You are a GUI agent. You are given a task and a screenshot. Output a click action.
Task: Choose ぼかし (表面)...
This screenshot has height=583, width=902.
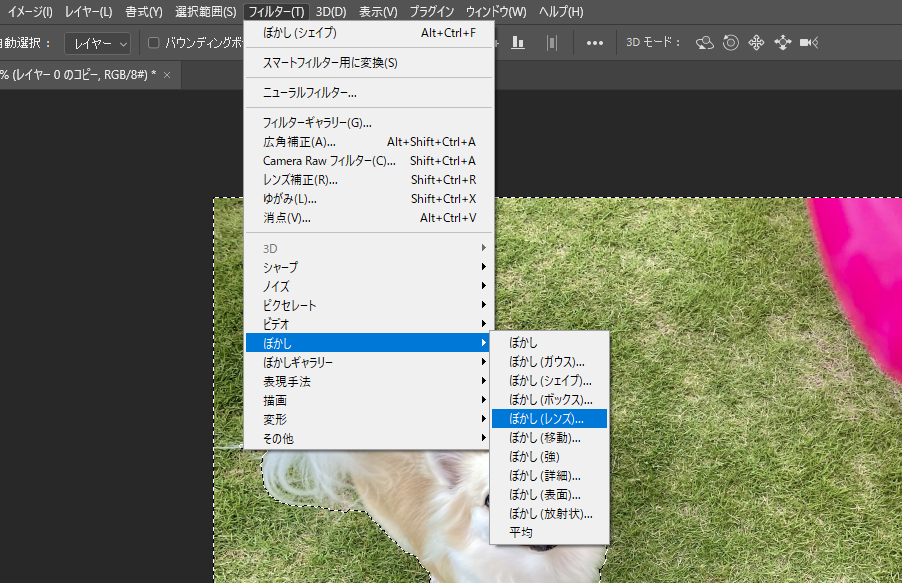[549, 494]
